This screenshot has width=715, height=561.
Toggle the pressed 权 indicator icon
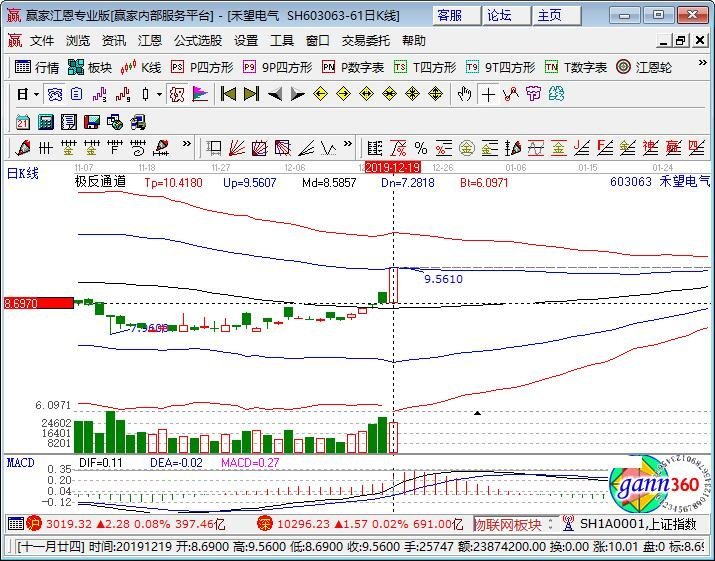(176, 95)
